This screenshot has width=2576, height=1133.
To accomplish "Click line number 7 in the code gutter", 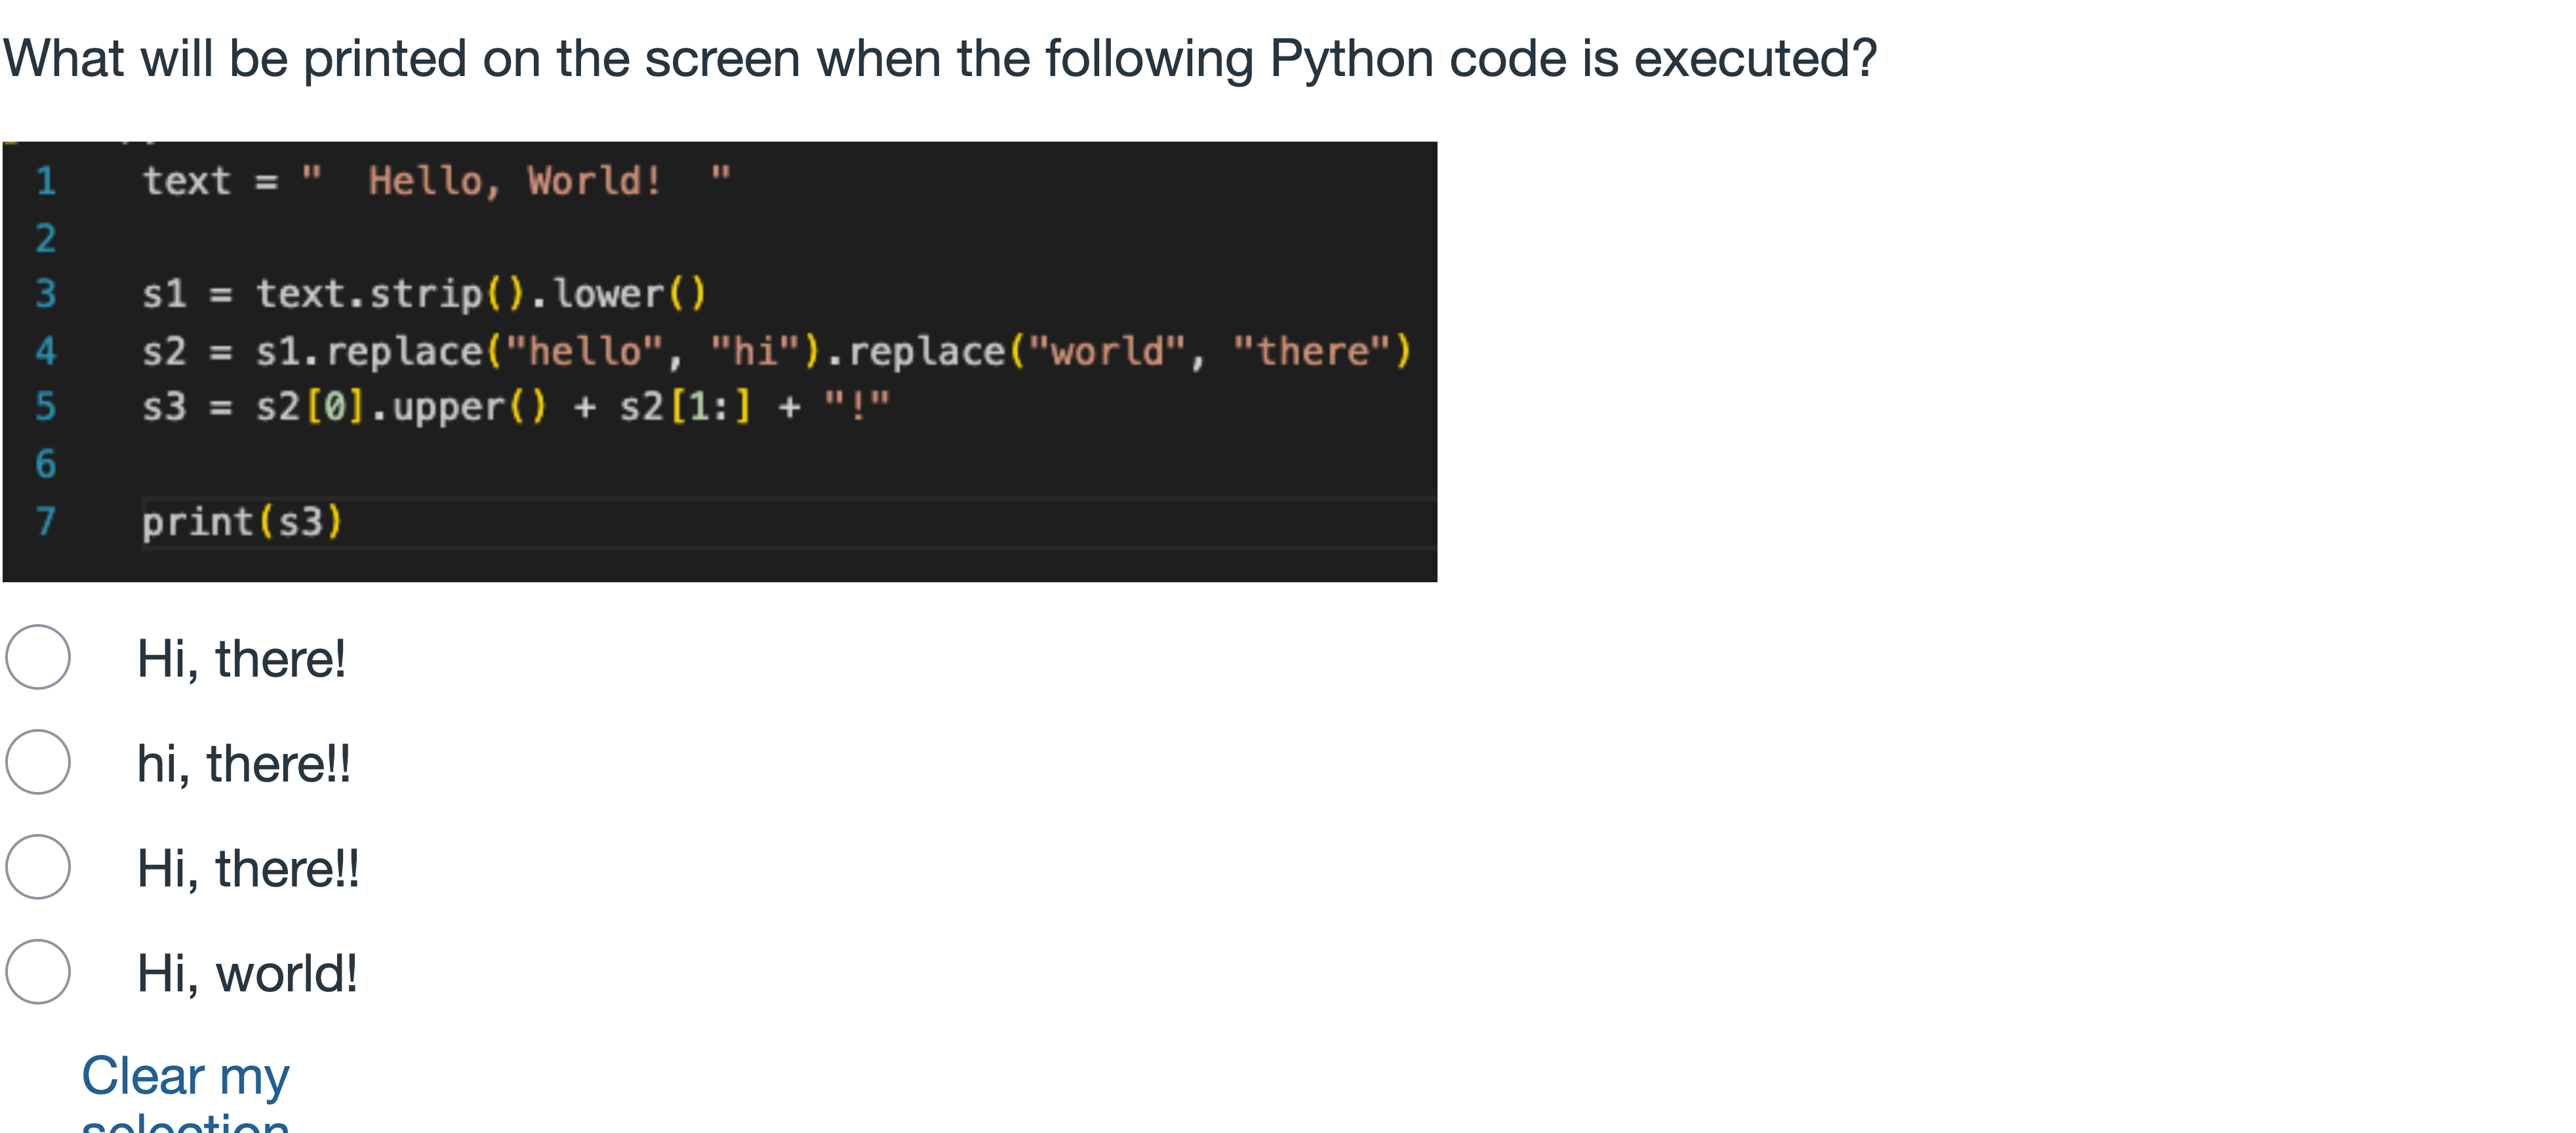I will 46,522.
